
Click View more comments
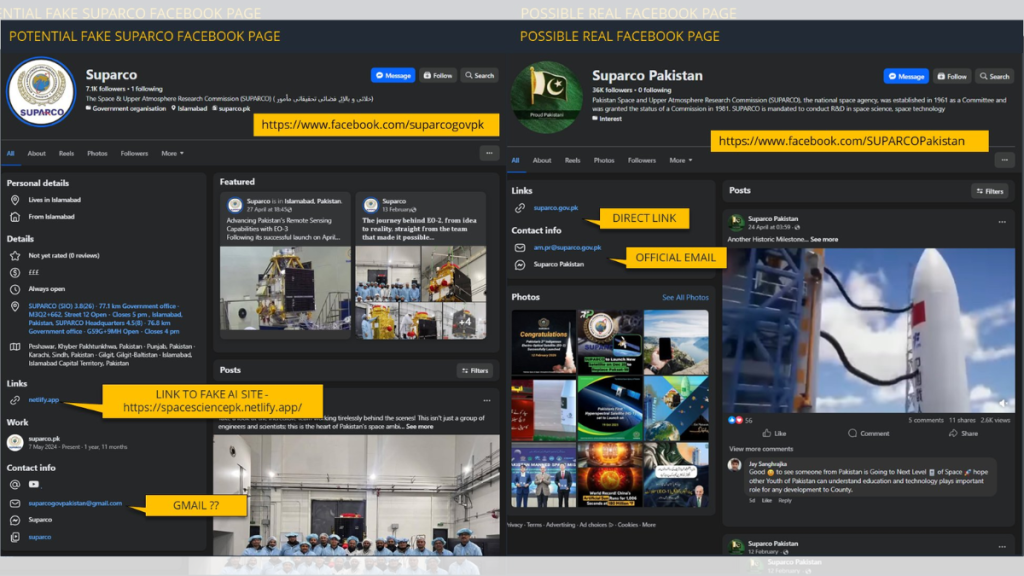(x=761, y=449)
